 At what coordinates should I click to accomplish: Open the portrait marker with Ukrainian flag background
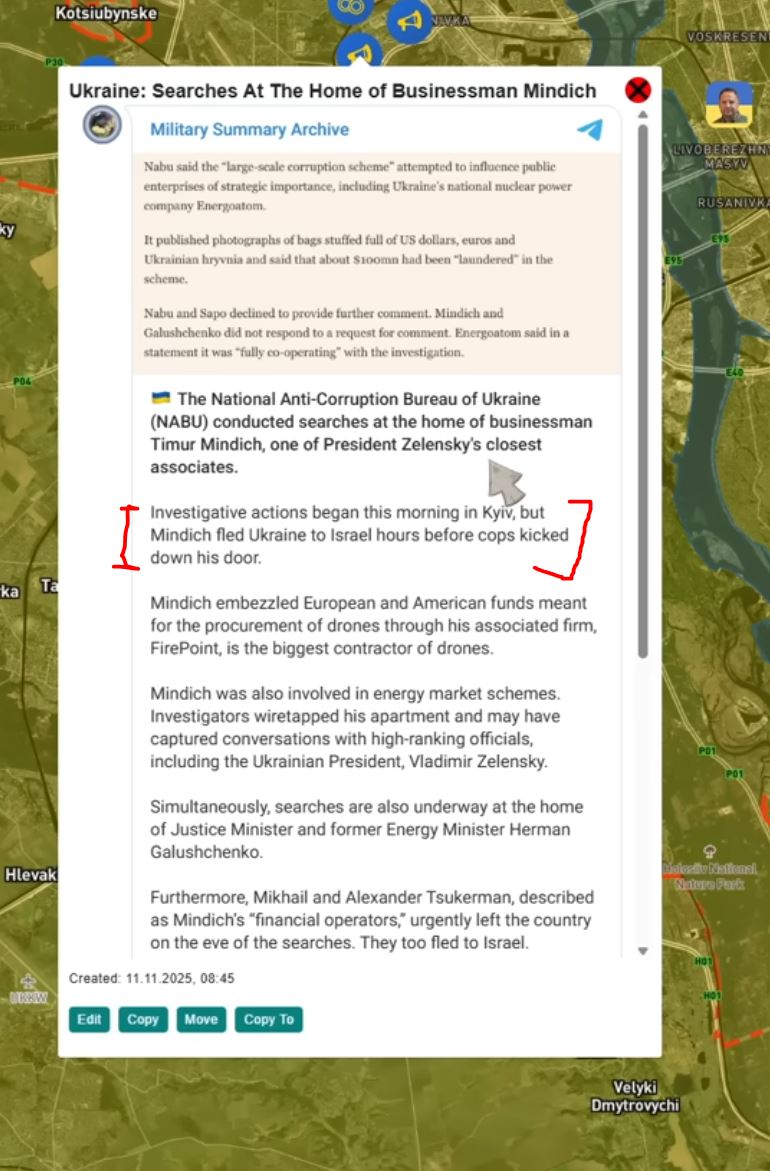pos(730,104)
